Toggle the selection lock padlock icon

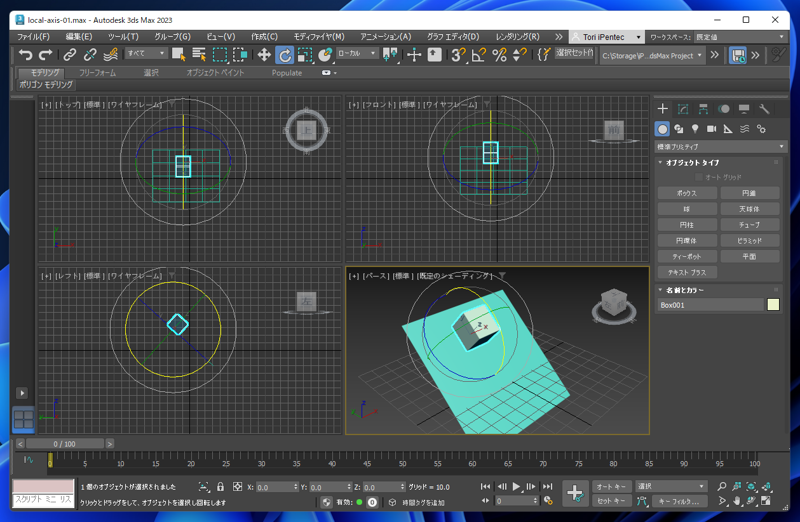point(220,486)
